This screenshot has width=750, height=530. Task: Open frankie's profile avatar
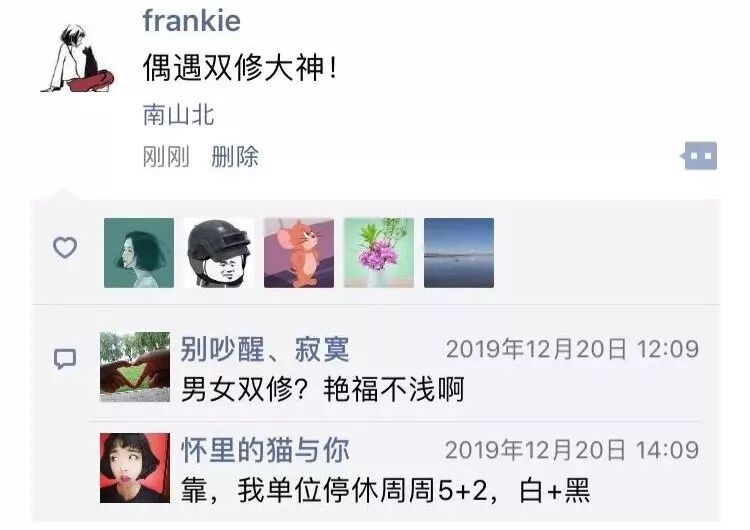coord(77,58)
